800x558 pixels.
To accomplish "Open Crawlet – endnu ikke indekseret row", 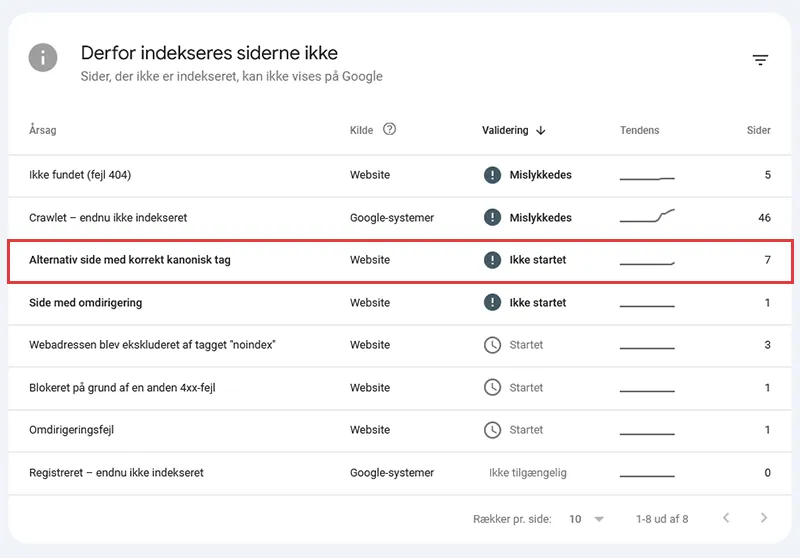I will 400,217.
